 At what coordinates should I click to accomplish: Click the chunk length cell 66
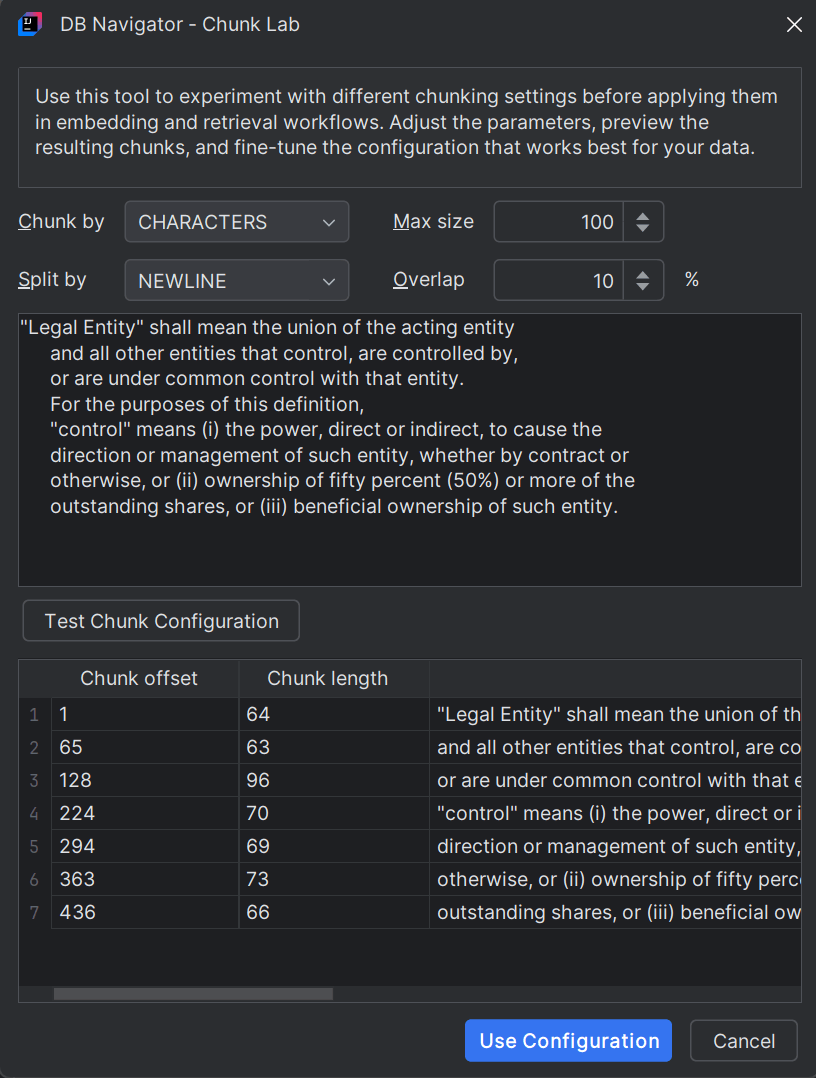(334, 912)
